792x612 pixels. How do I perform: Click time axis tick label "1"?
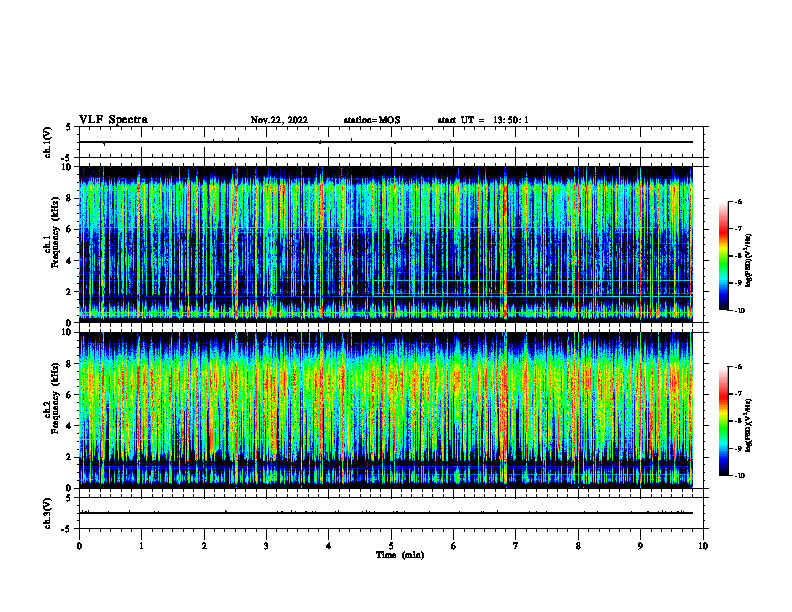pos(141,546)
